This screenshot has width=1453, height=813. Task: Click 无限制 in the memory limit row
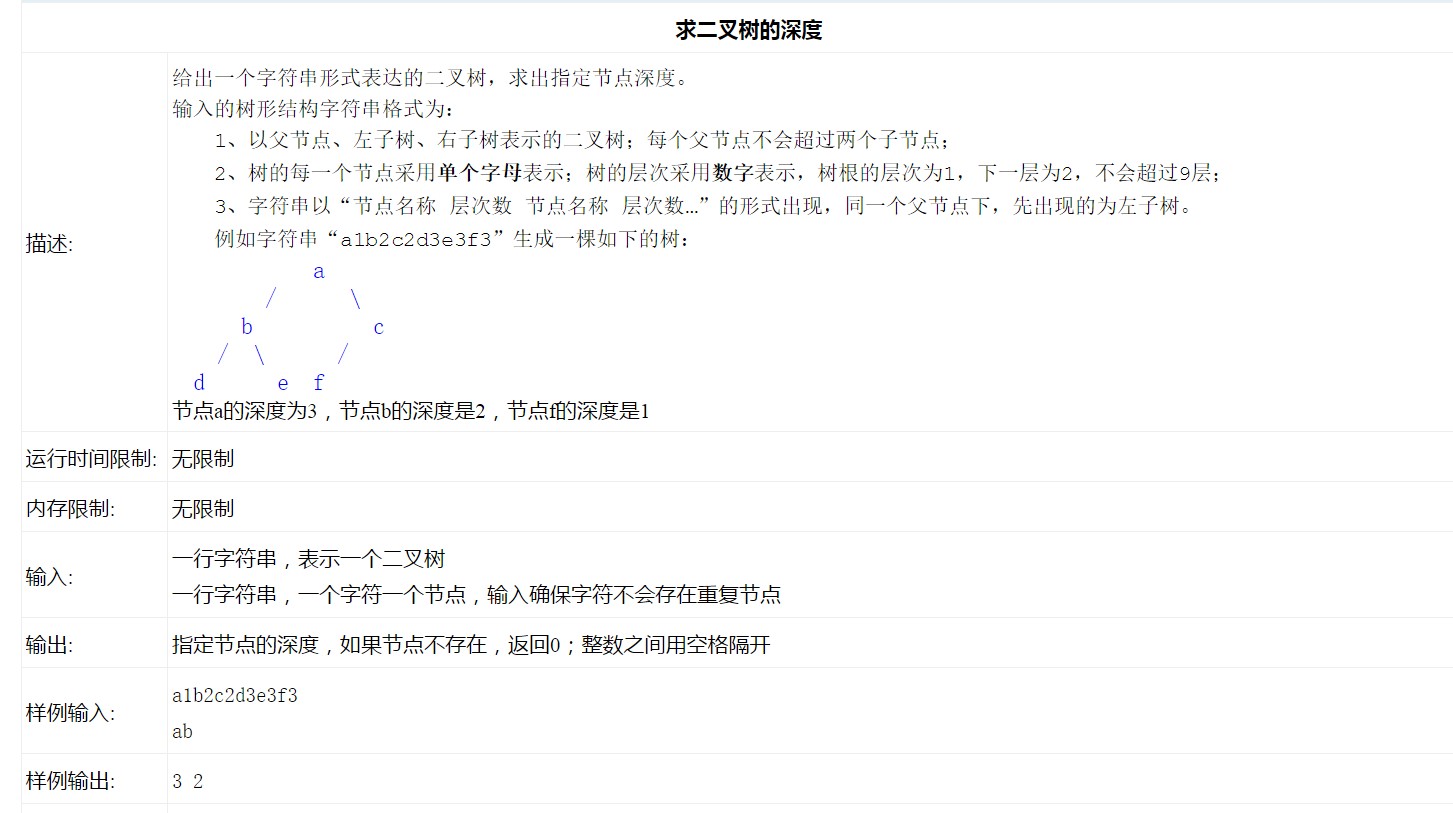click(x=203, y=509)
